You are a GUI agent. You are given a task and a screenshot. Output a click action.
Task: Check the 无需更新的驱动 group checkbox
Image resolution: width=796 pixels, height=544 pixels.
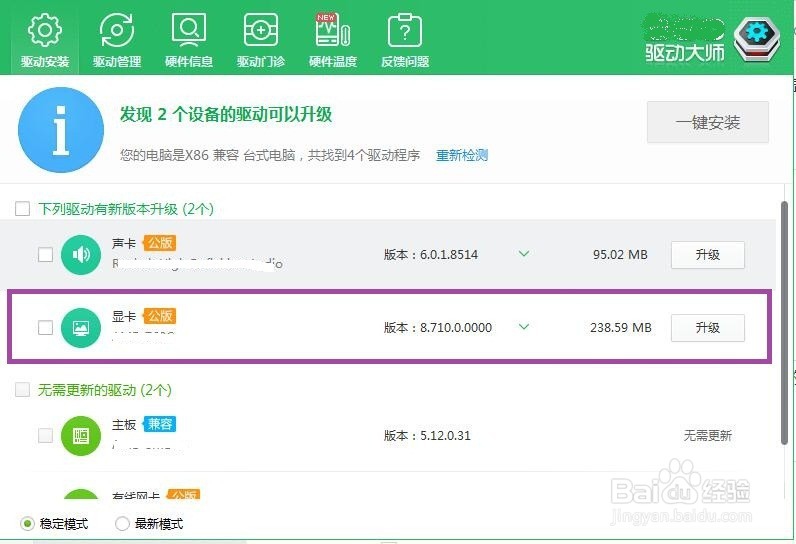point(22,390)
